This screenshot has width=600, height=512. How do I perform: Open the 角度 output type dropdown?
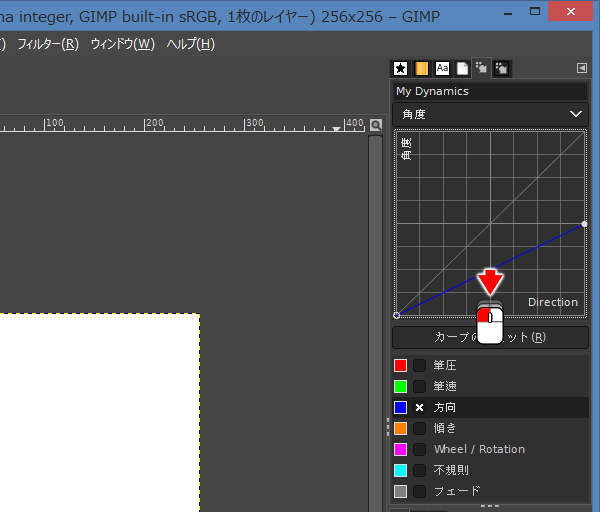coord(489,114)
